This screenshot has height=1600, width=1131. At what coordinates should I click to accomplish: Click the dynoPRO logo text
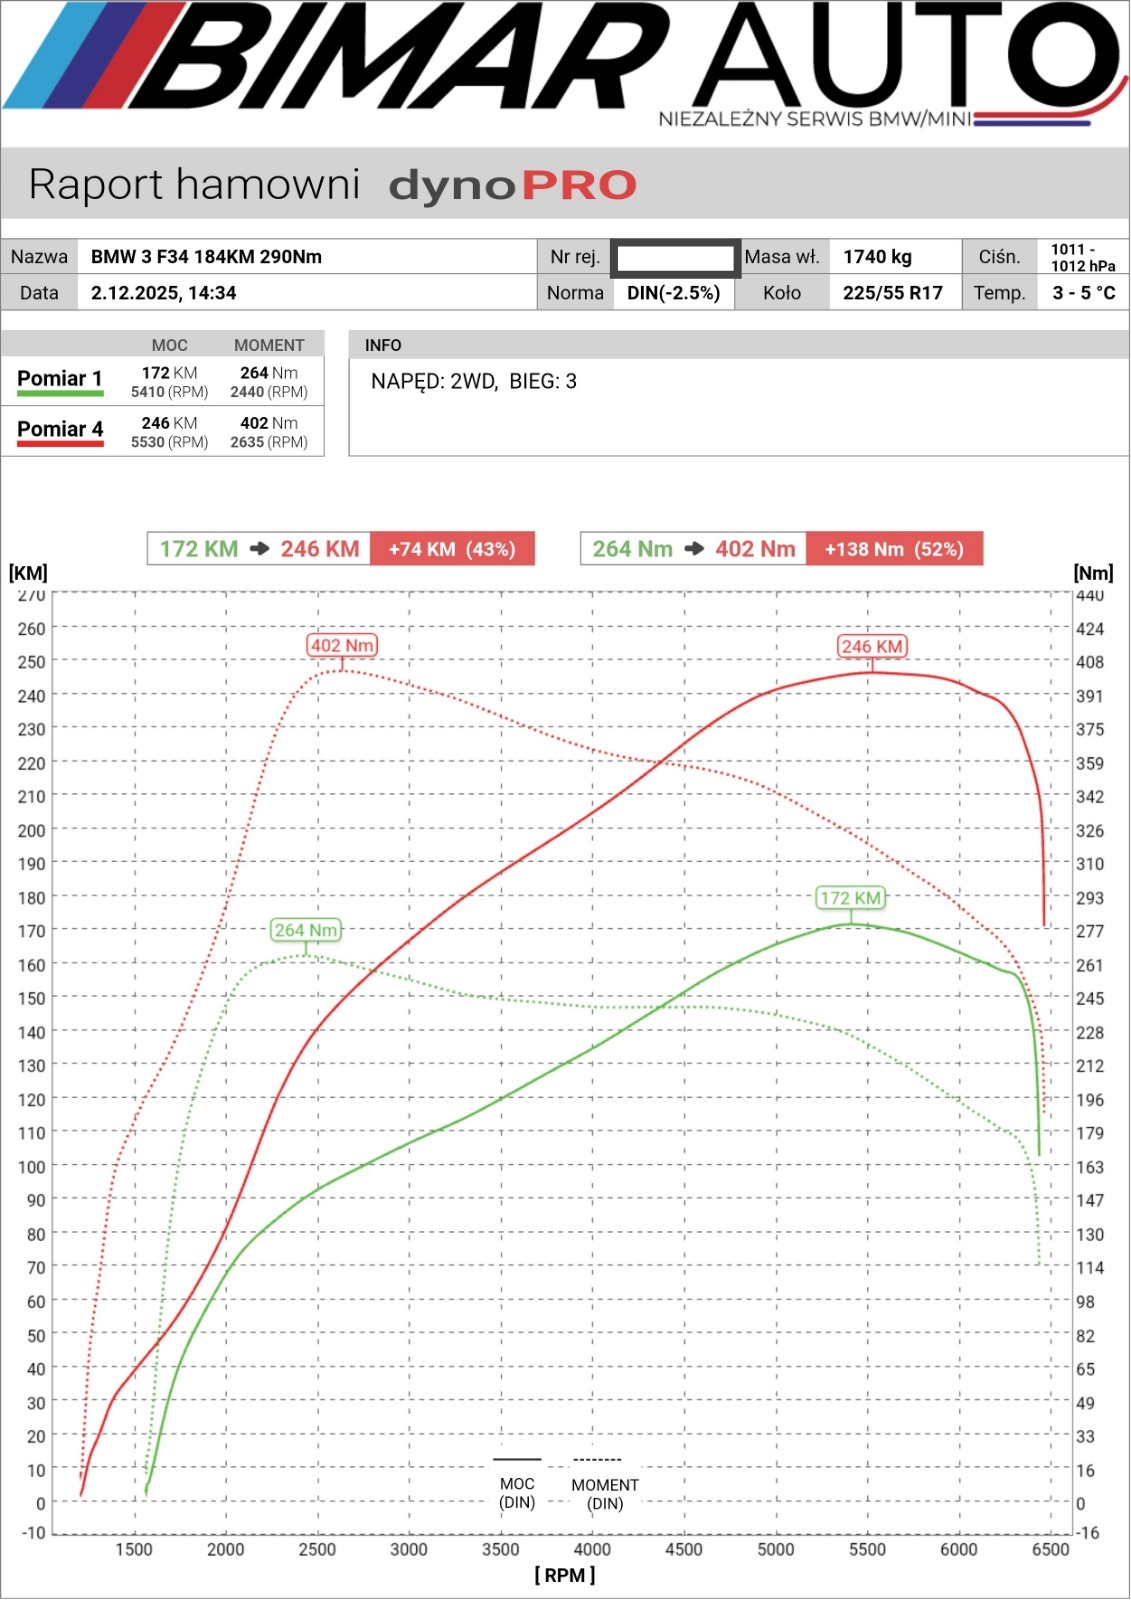512,186
